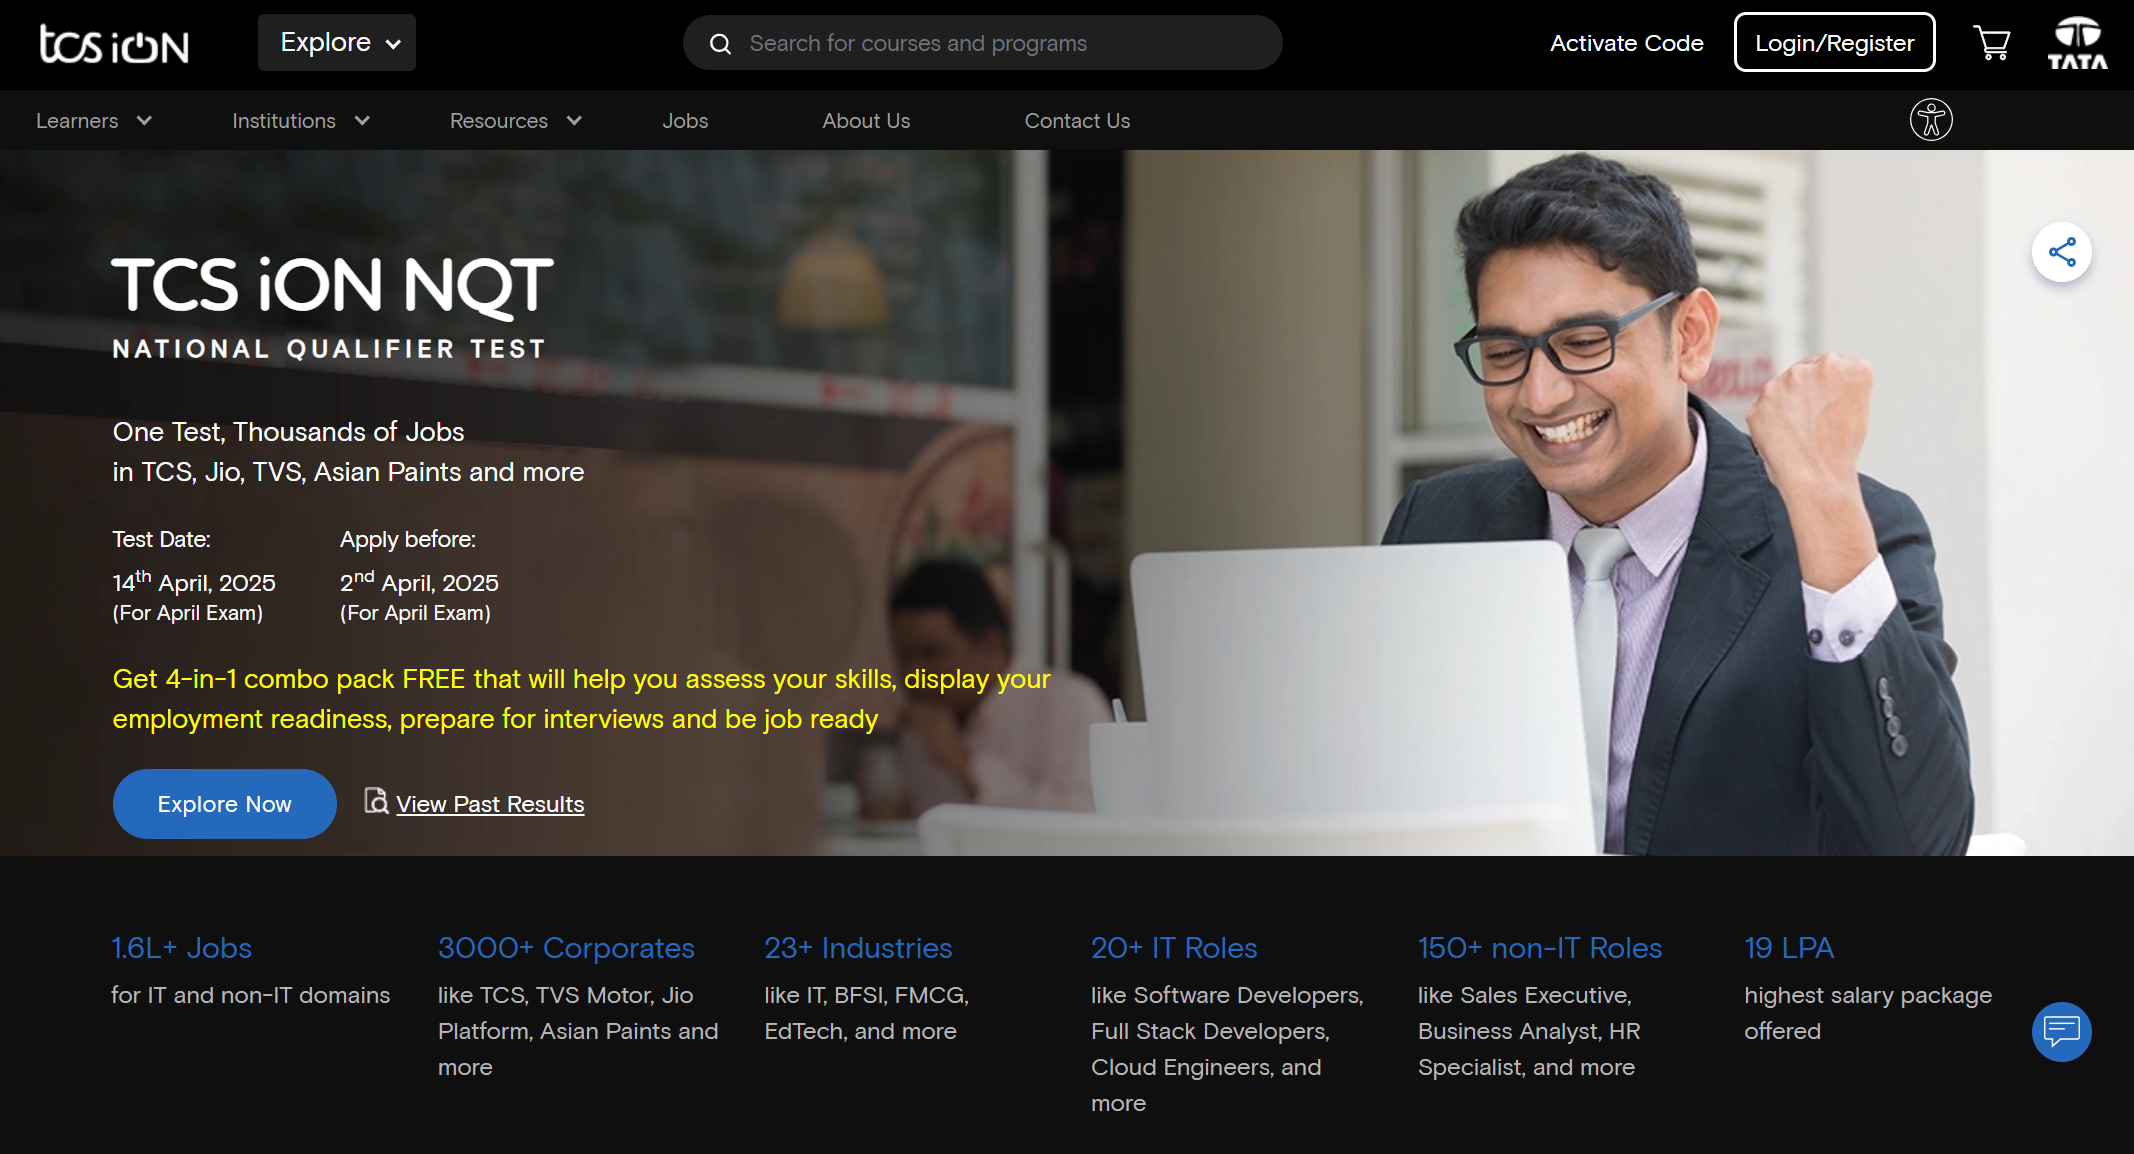Click the Test Date 14th April, 2025 text
Viewport: 2134px width, 1154px height.
pyautogui.click(x=194, y=583)
